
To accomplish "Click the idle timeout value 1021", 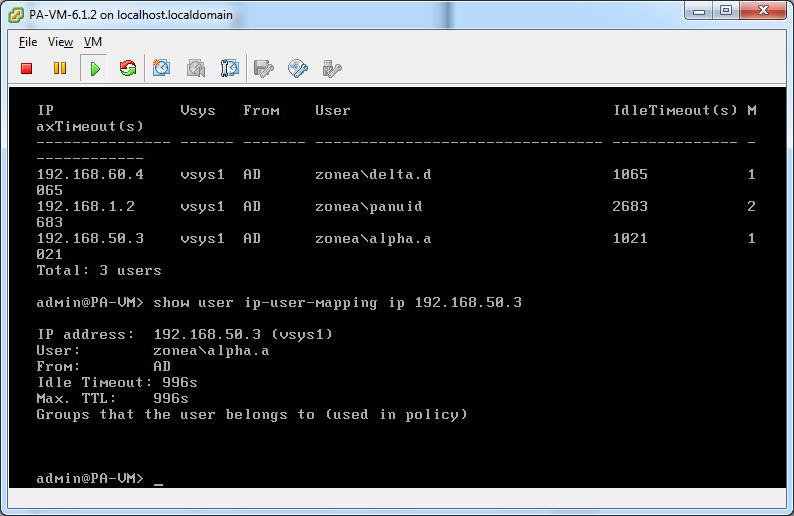I will [630, 239].
